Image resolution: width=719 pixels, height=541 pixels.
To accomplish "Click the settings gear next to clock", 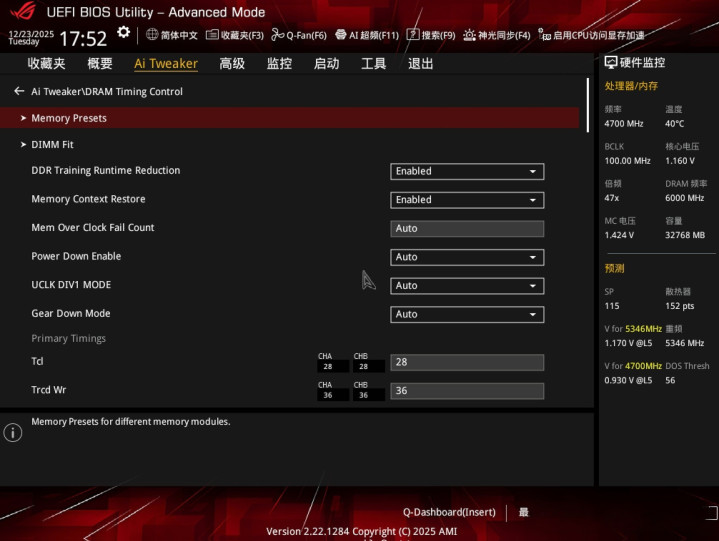I will pyautogui.click(x=123, y=33).
